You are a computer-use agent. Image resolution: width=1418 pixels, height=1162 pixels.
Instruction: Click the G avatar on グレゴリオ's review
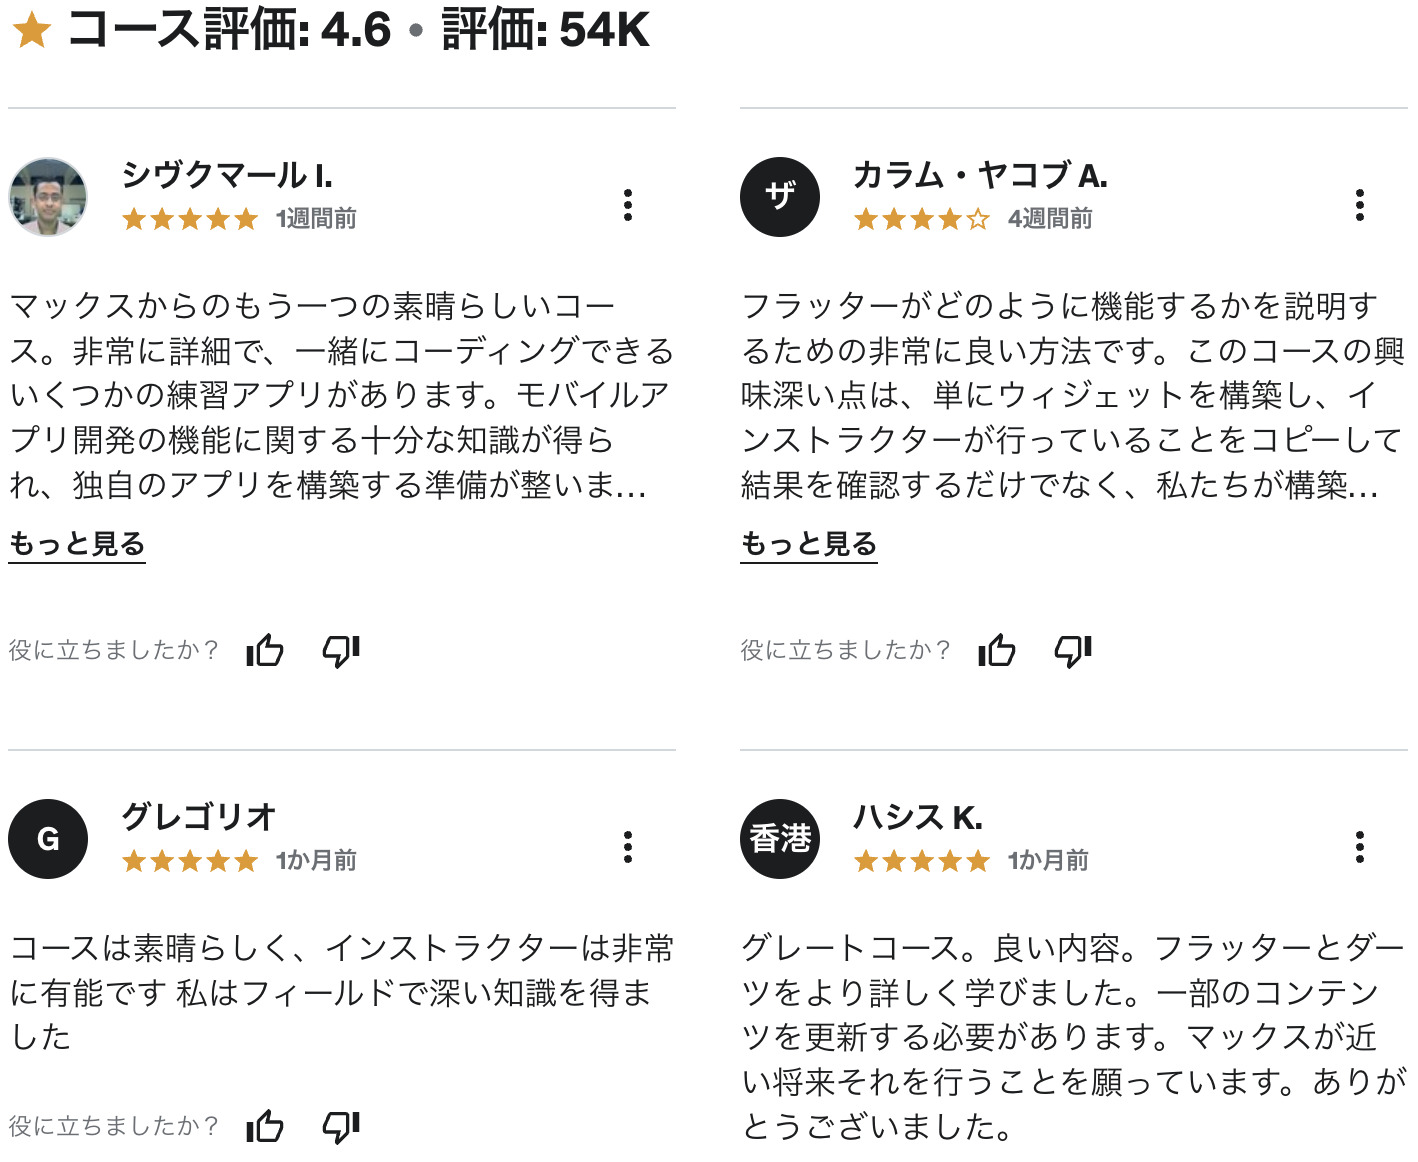(x=47, y=839)
